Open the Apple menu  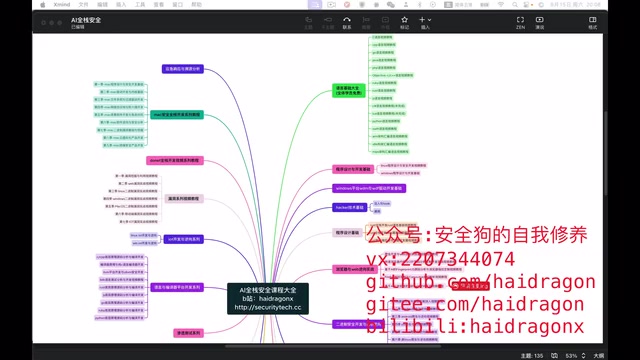point(43,4)
